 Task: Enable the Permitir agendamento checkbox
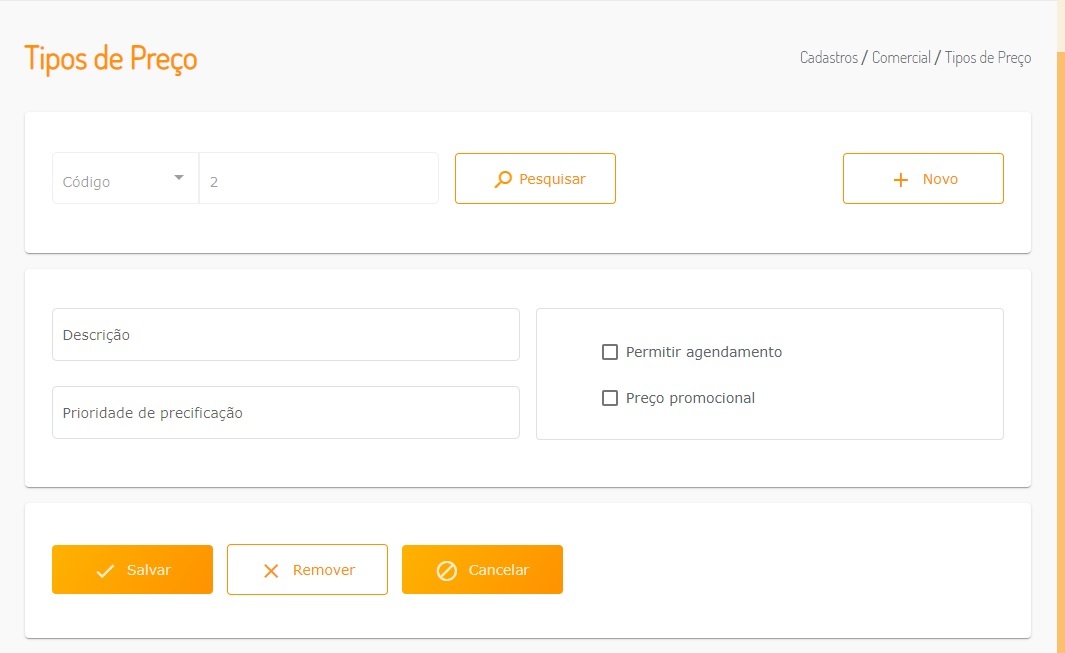click(x=610, y=352)
